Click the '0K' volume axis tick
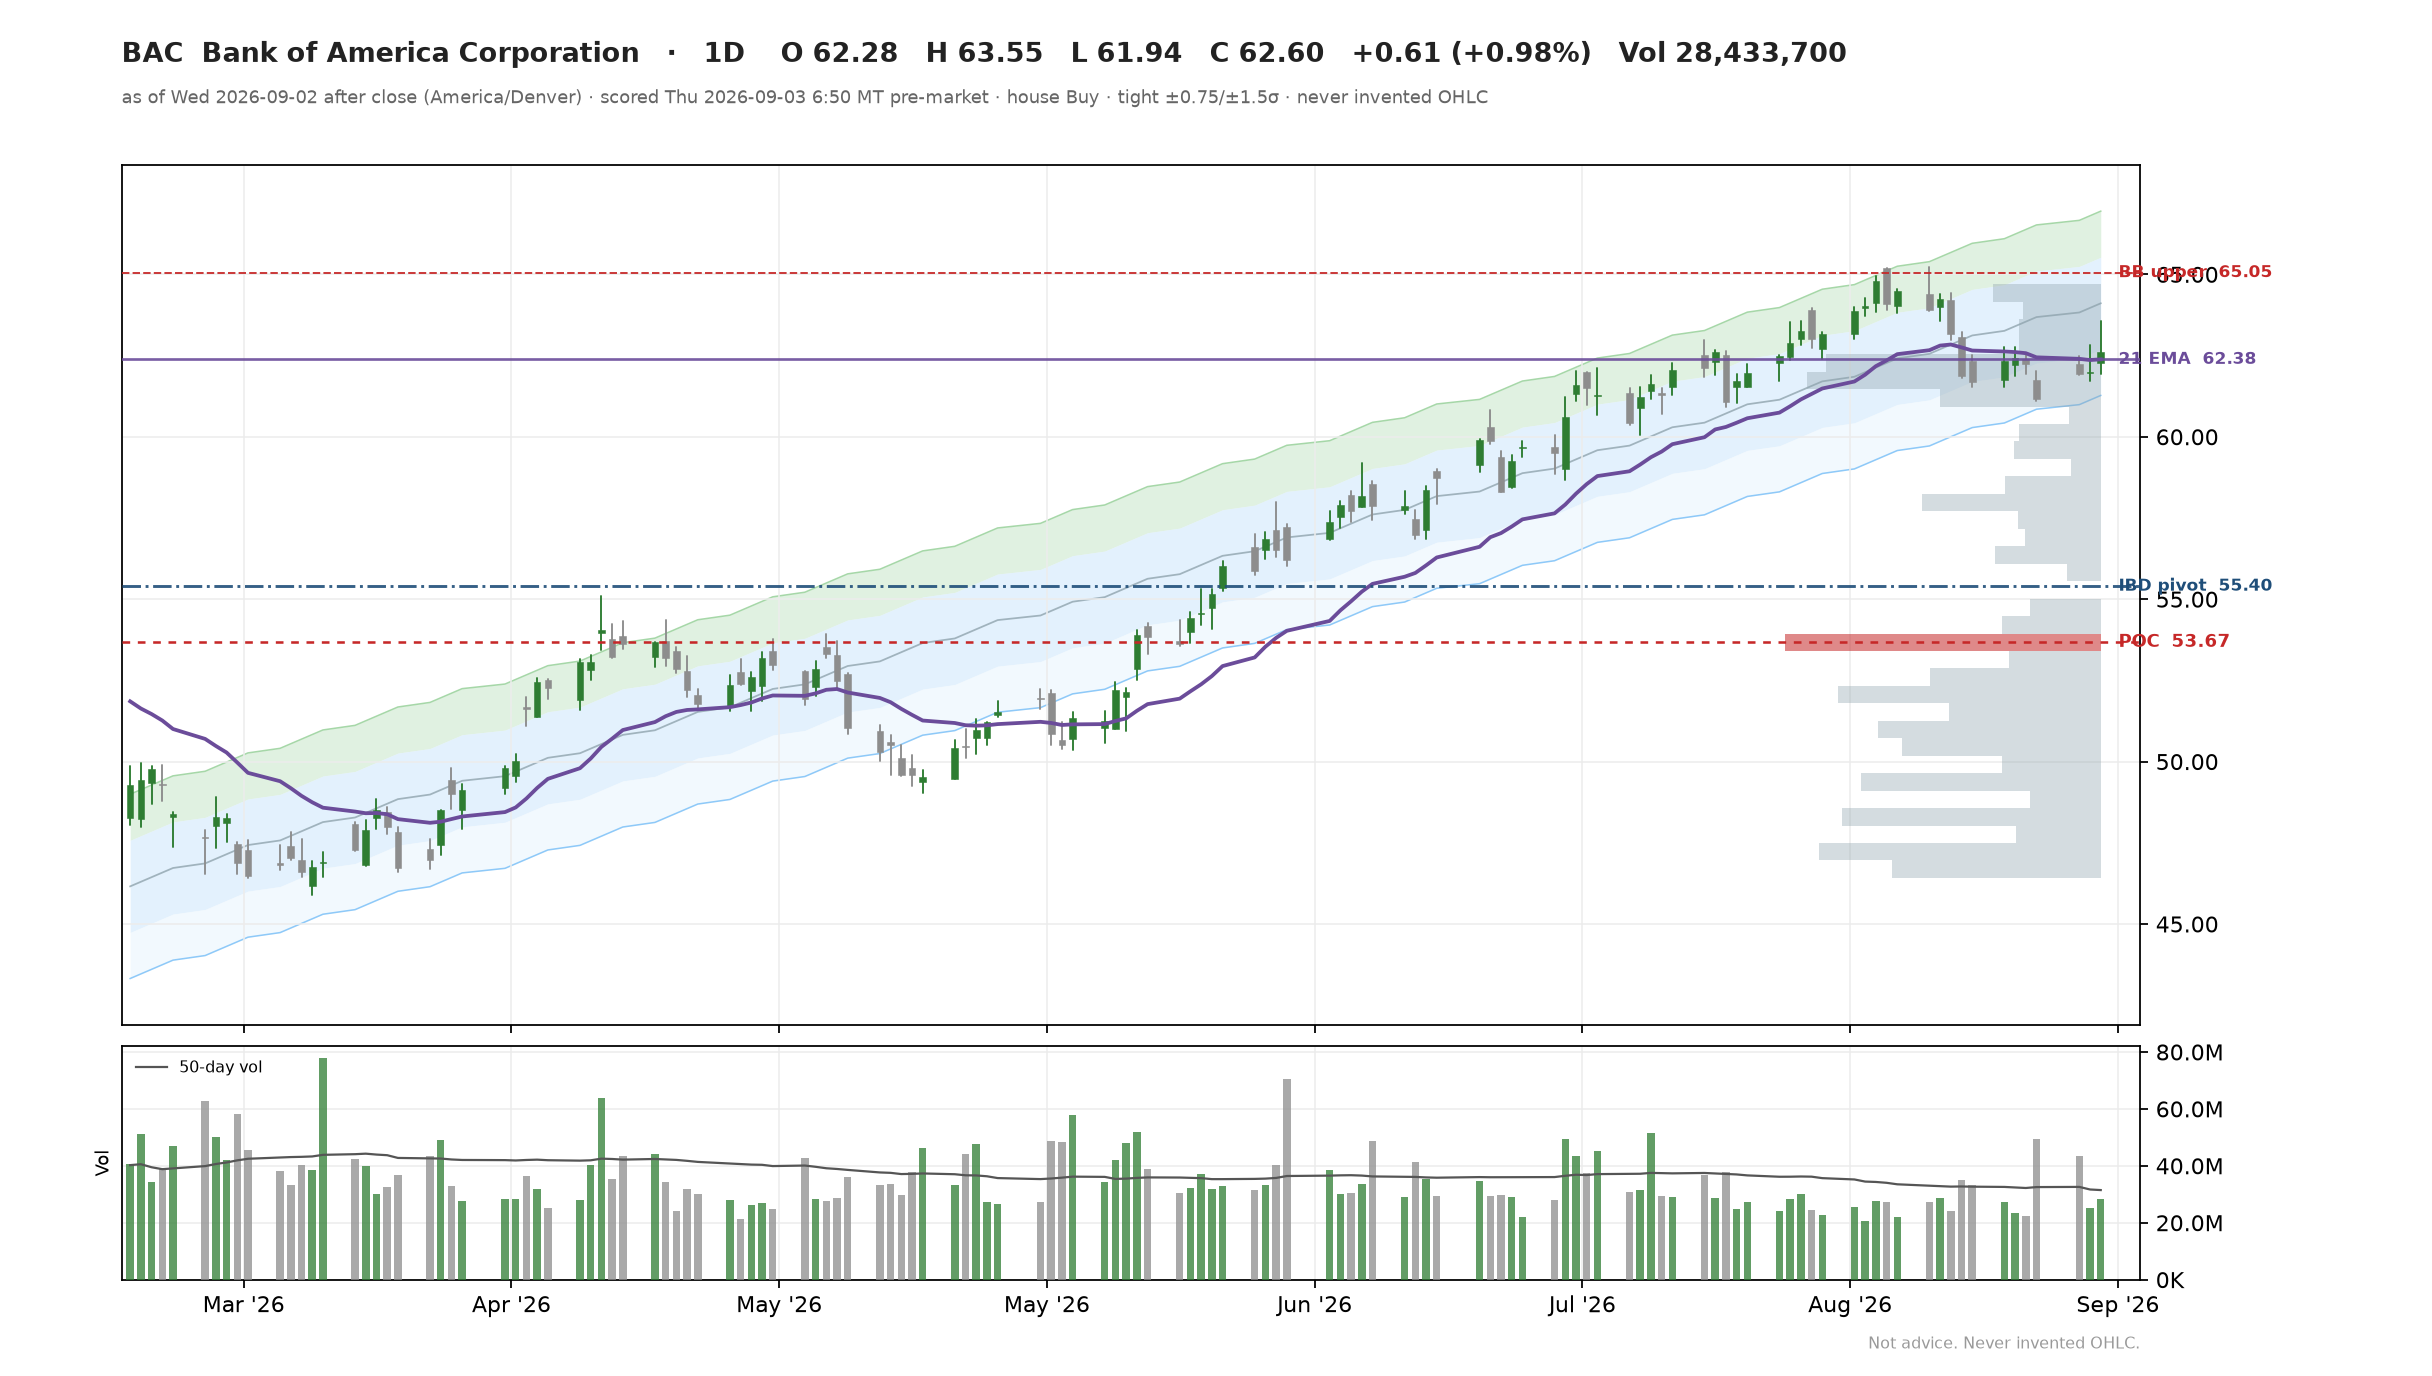This screenshot has width=2432, height=1376. point(2170,1281)
